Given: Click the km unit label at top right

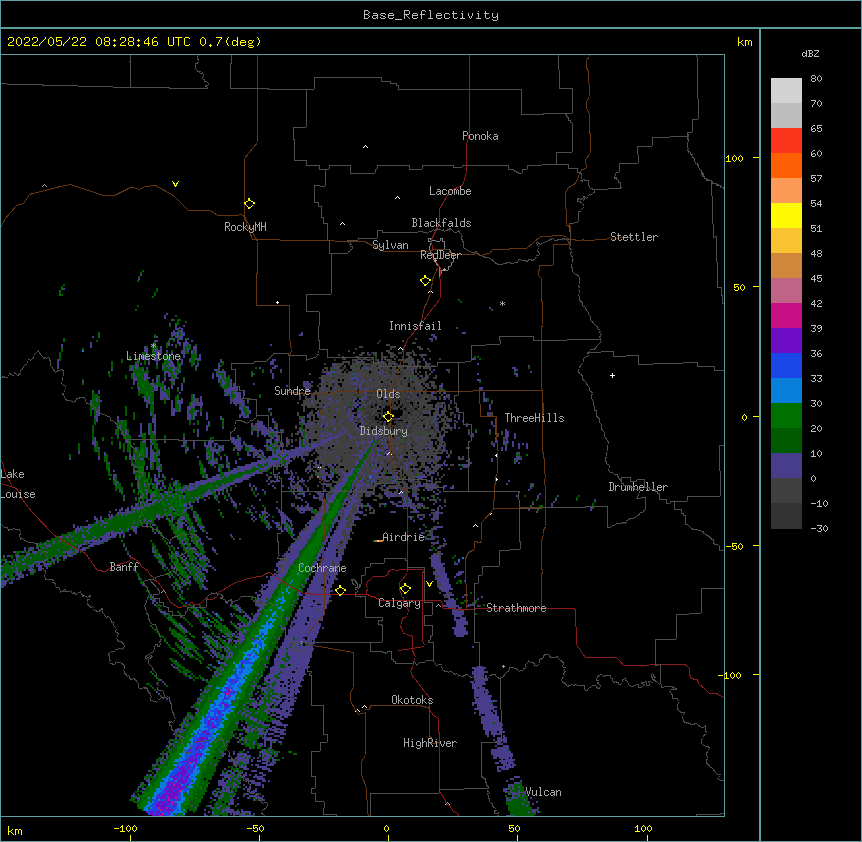Looking at the screenshot, I should (x=745, y=42).
